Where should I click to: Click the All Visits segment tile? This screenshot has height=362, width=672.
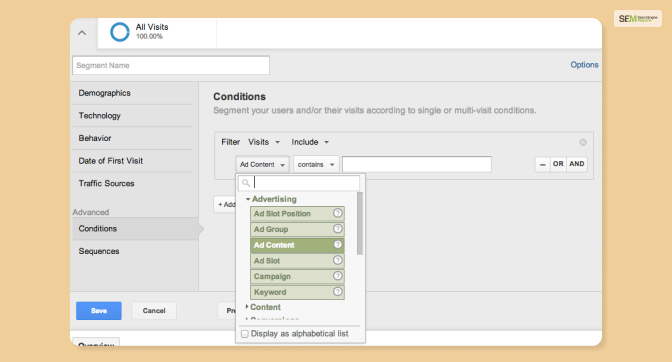pos(157,33)
